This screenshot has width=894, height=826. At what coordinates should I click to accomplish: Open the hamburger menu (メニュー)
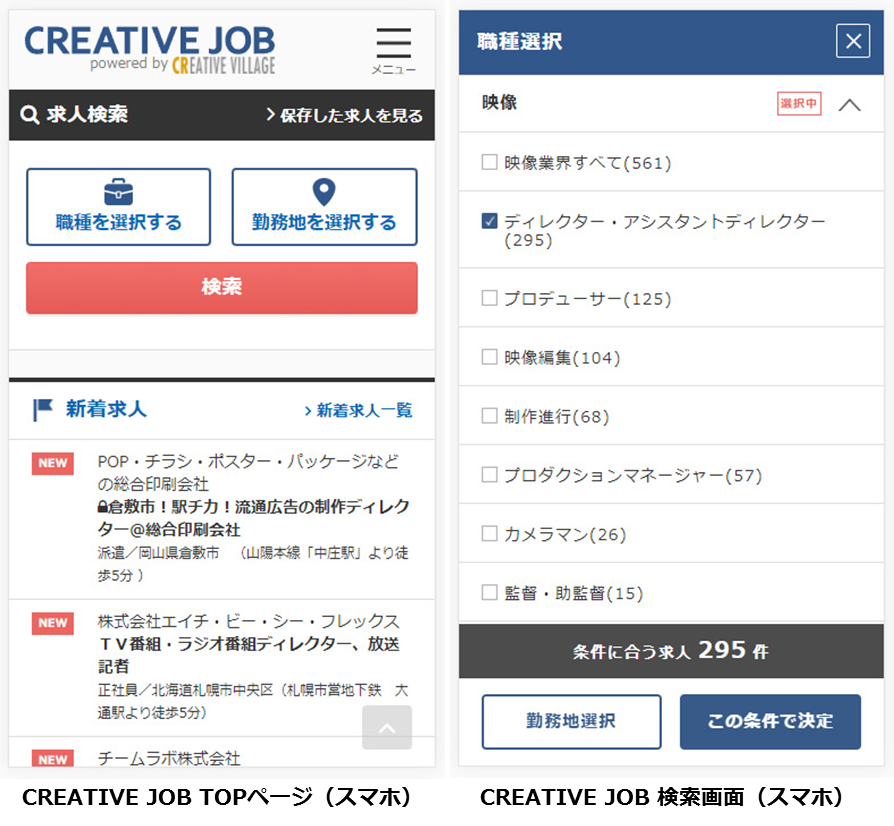393,51
